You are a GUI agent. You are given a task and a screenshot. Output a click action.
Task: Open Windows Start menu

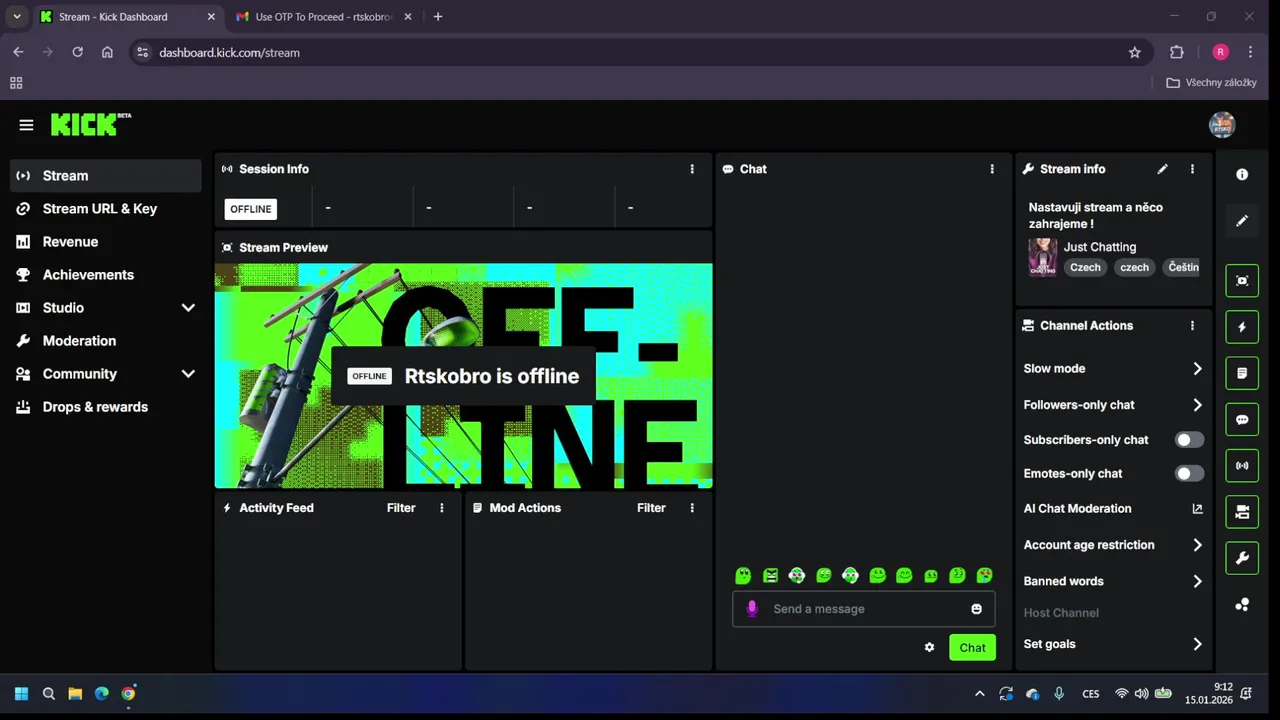click(21, 693)
